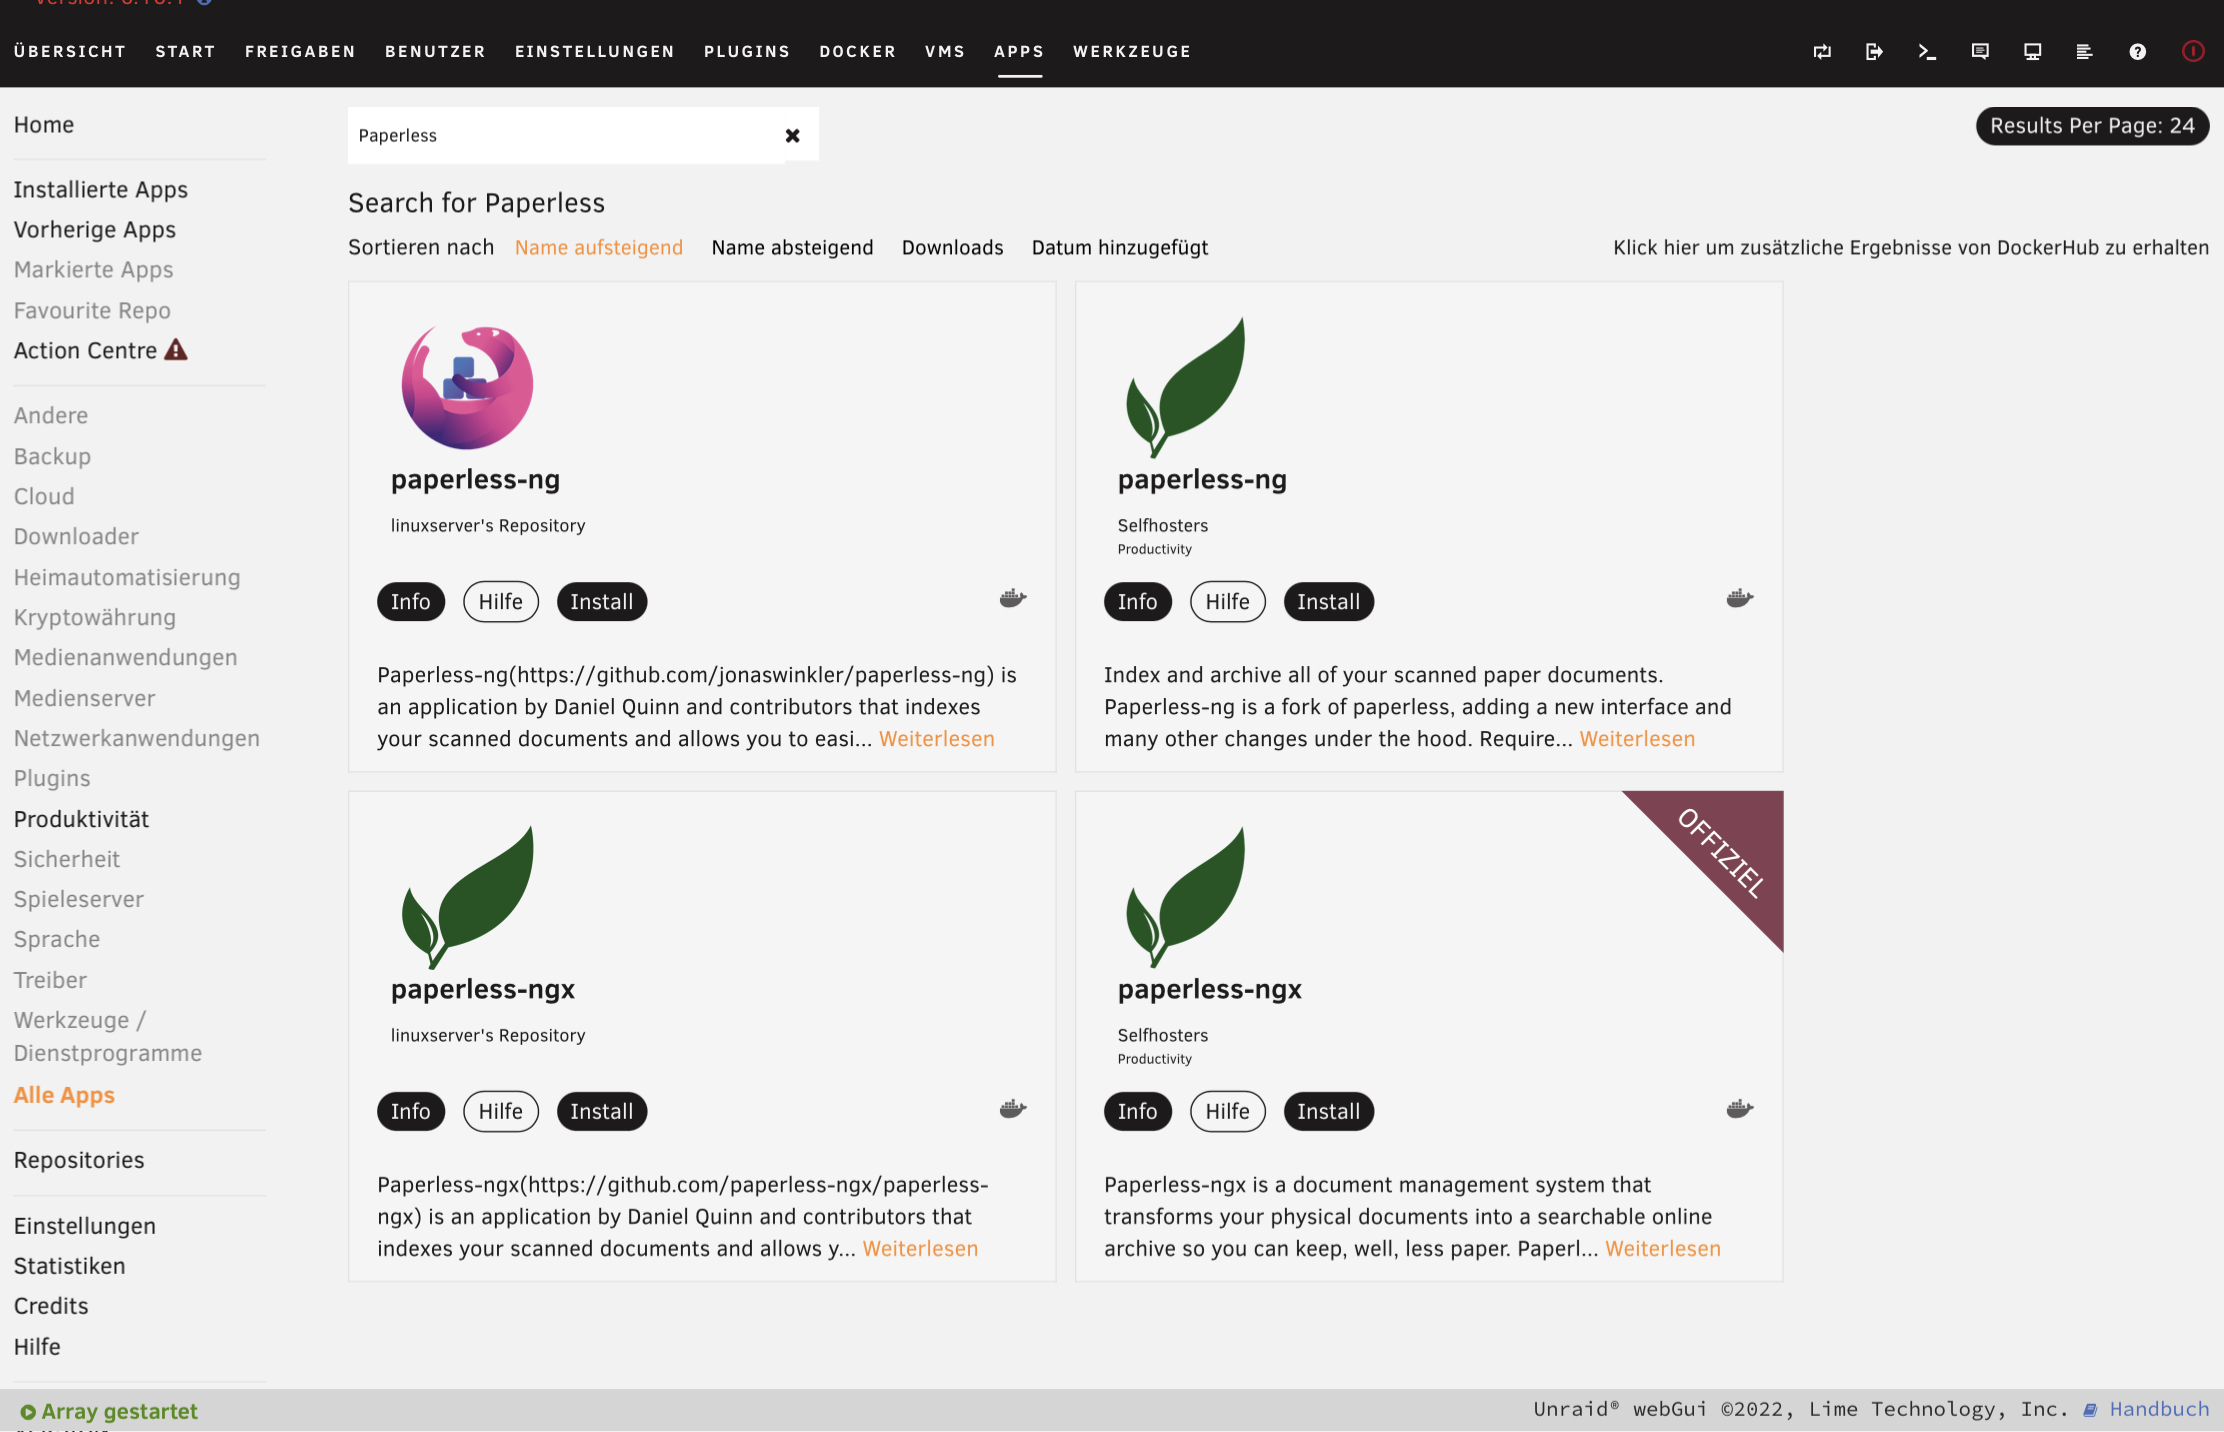This screenshot has height=1432, width=2224.
Task: Click Weiterlesen on Selfhosters paperless-ngx description
Action: [1663, 1249]
